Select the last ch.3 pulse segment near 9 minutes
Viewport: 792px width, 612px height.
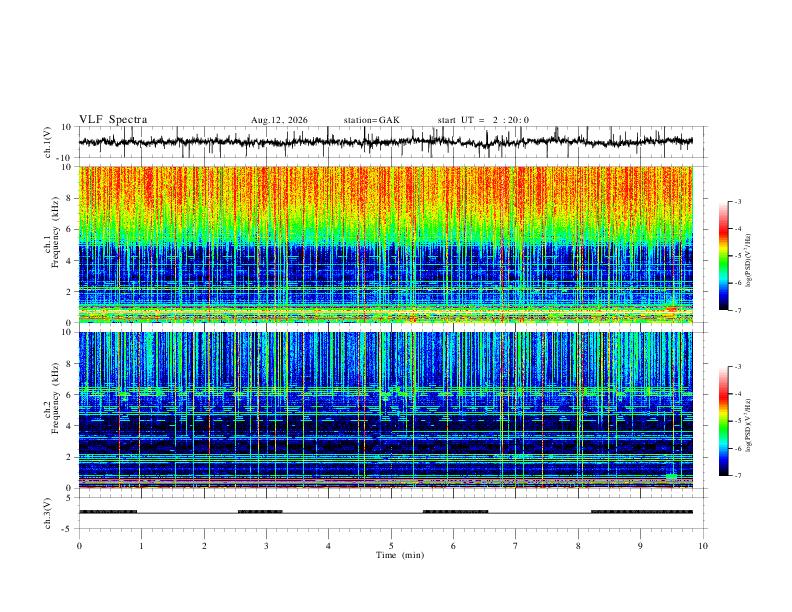tap(642, 512)
